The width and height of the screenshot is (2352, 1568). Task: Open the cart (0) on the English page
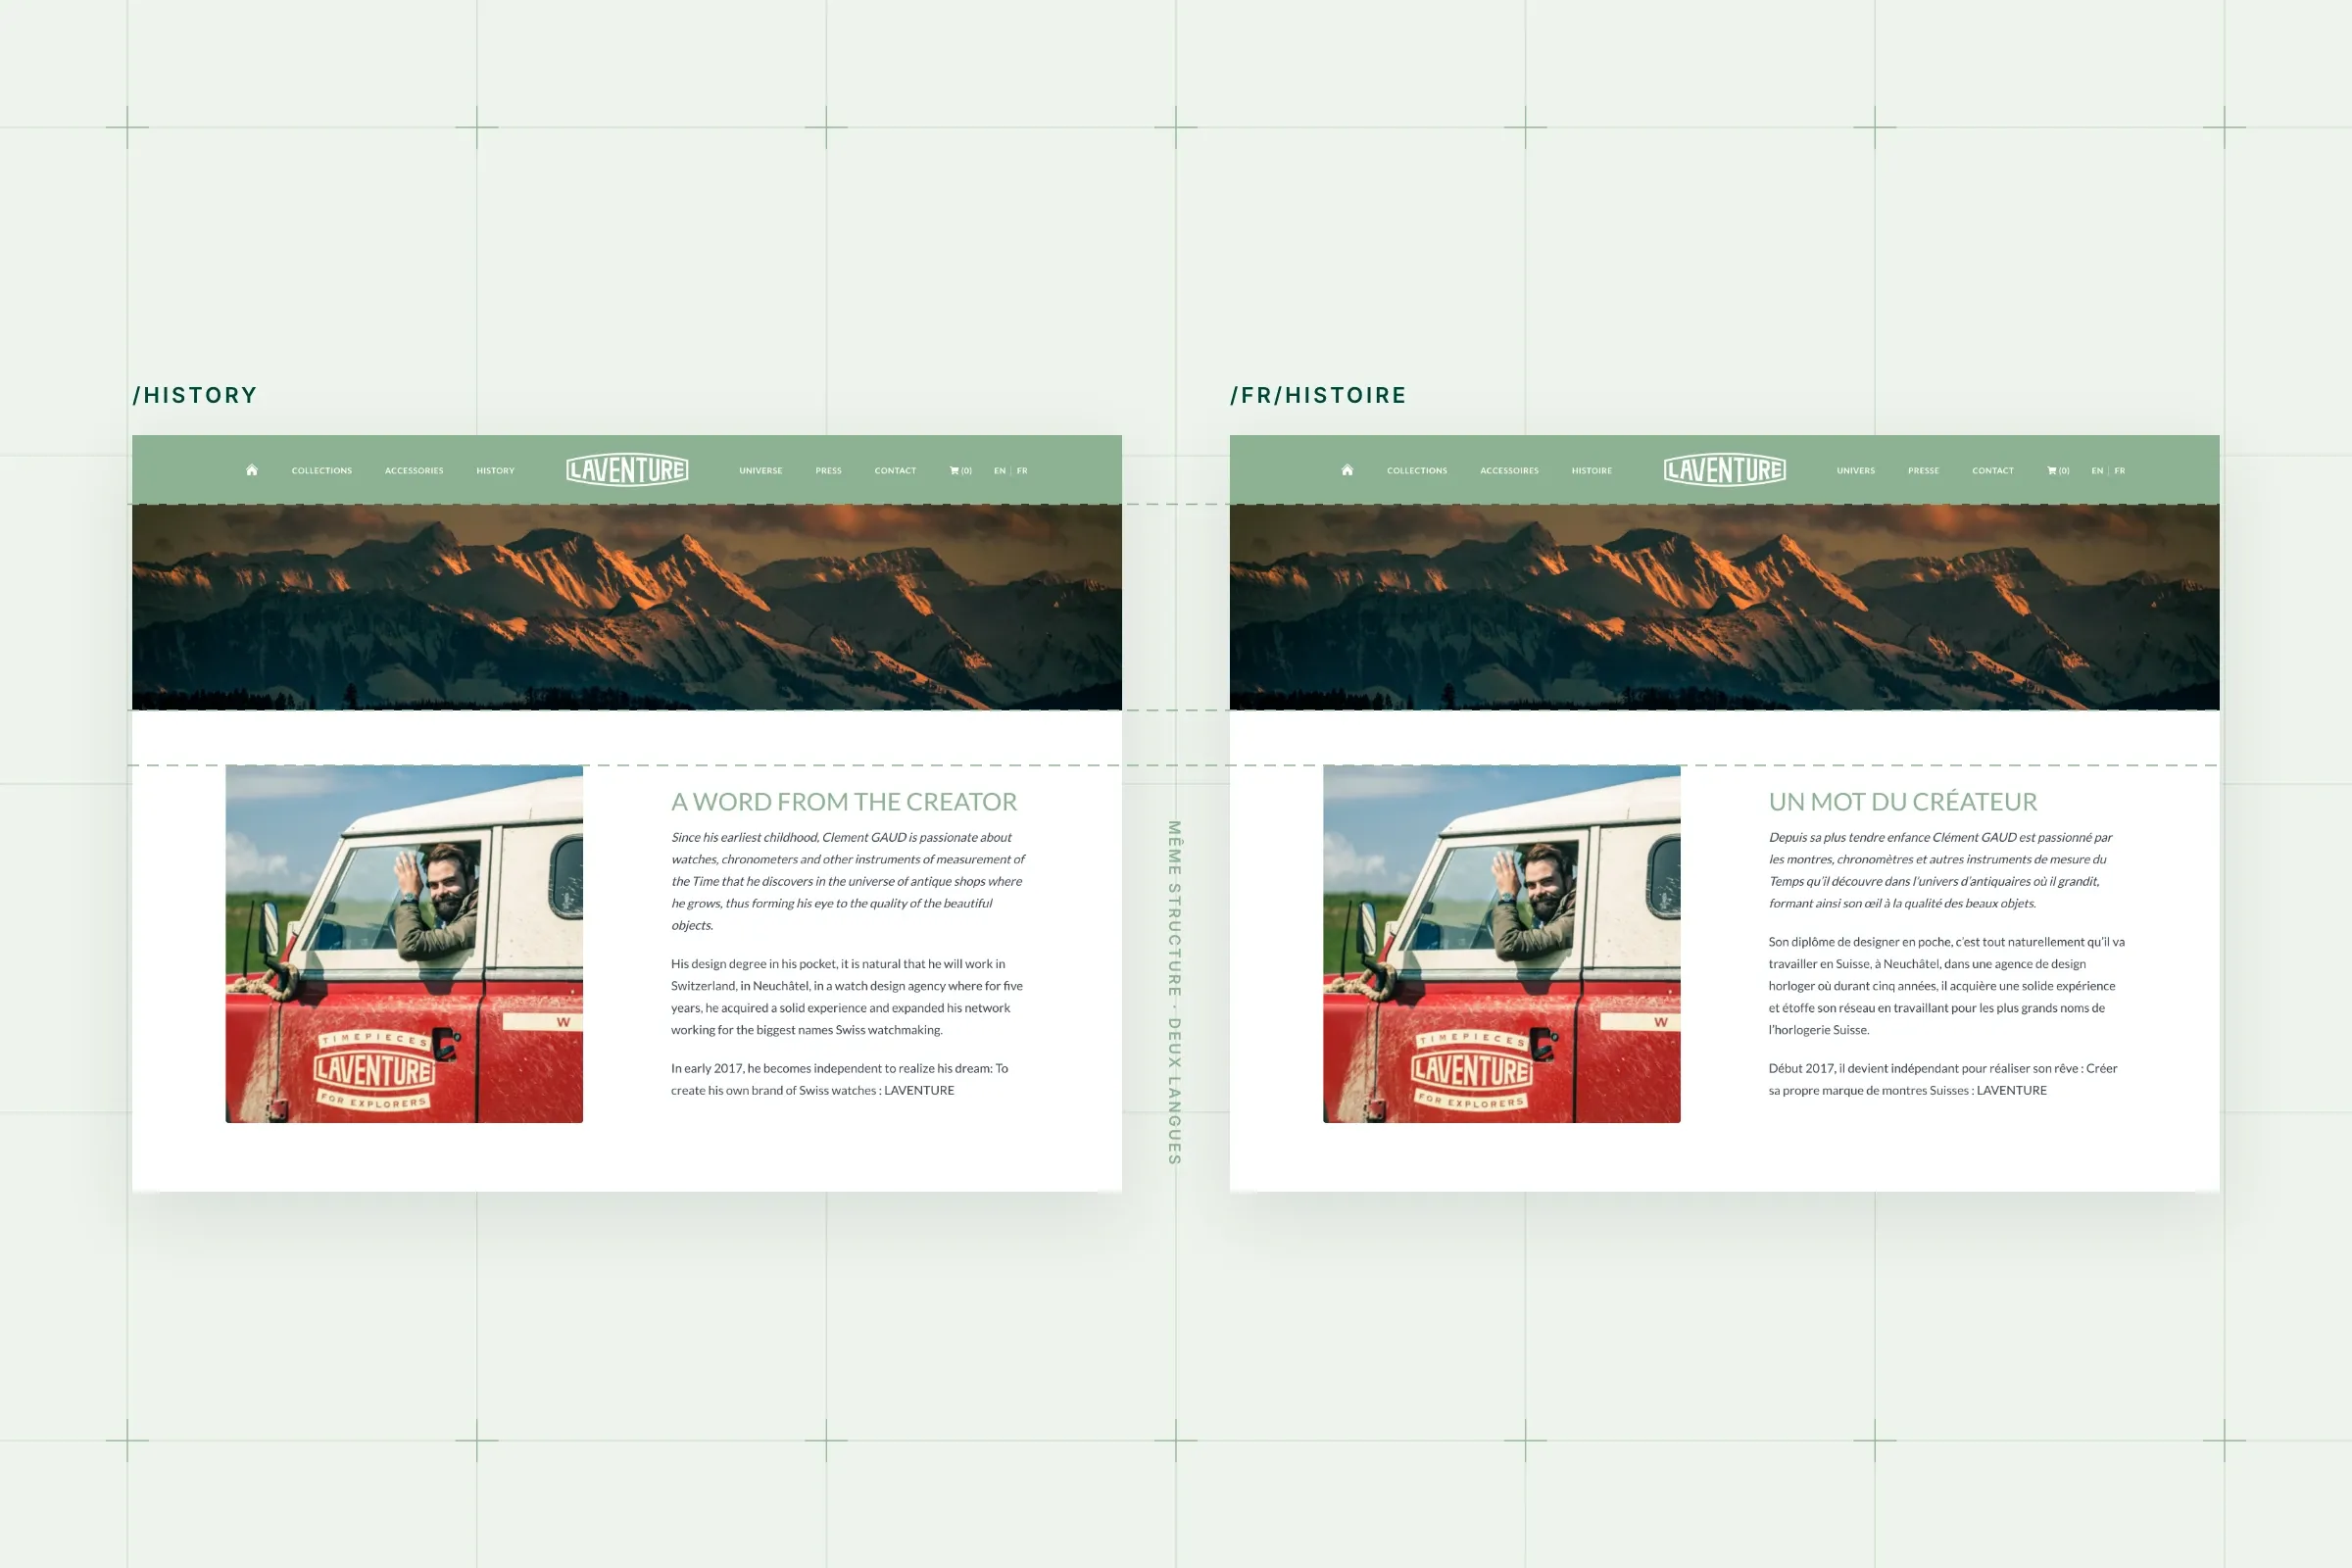click(960, 471)
